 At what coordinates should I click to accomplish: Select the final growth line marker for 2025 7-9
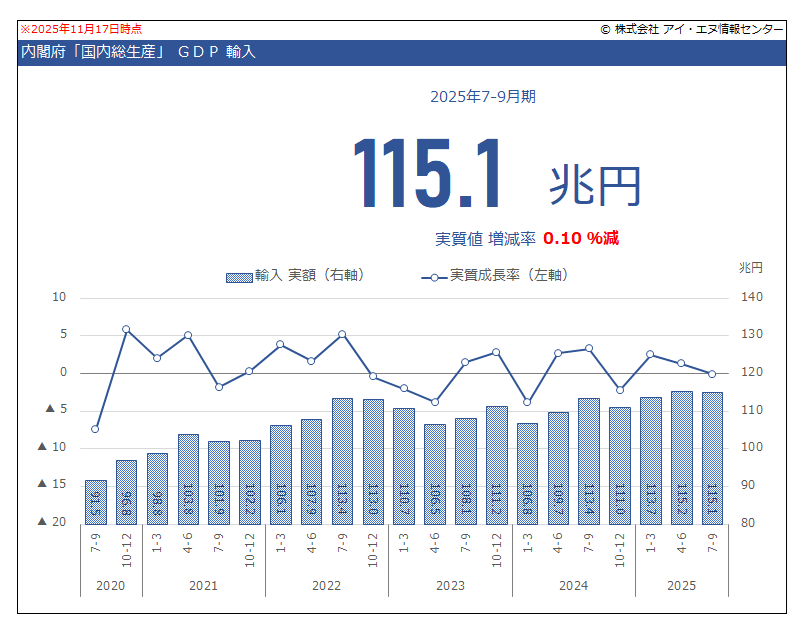coord(712,374)
